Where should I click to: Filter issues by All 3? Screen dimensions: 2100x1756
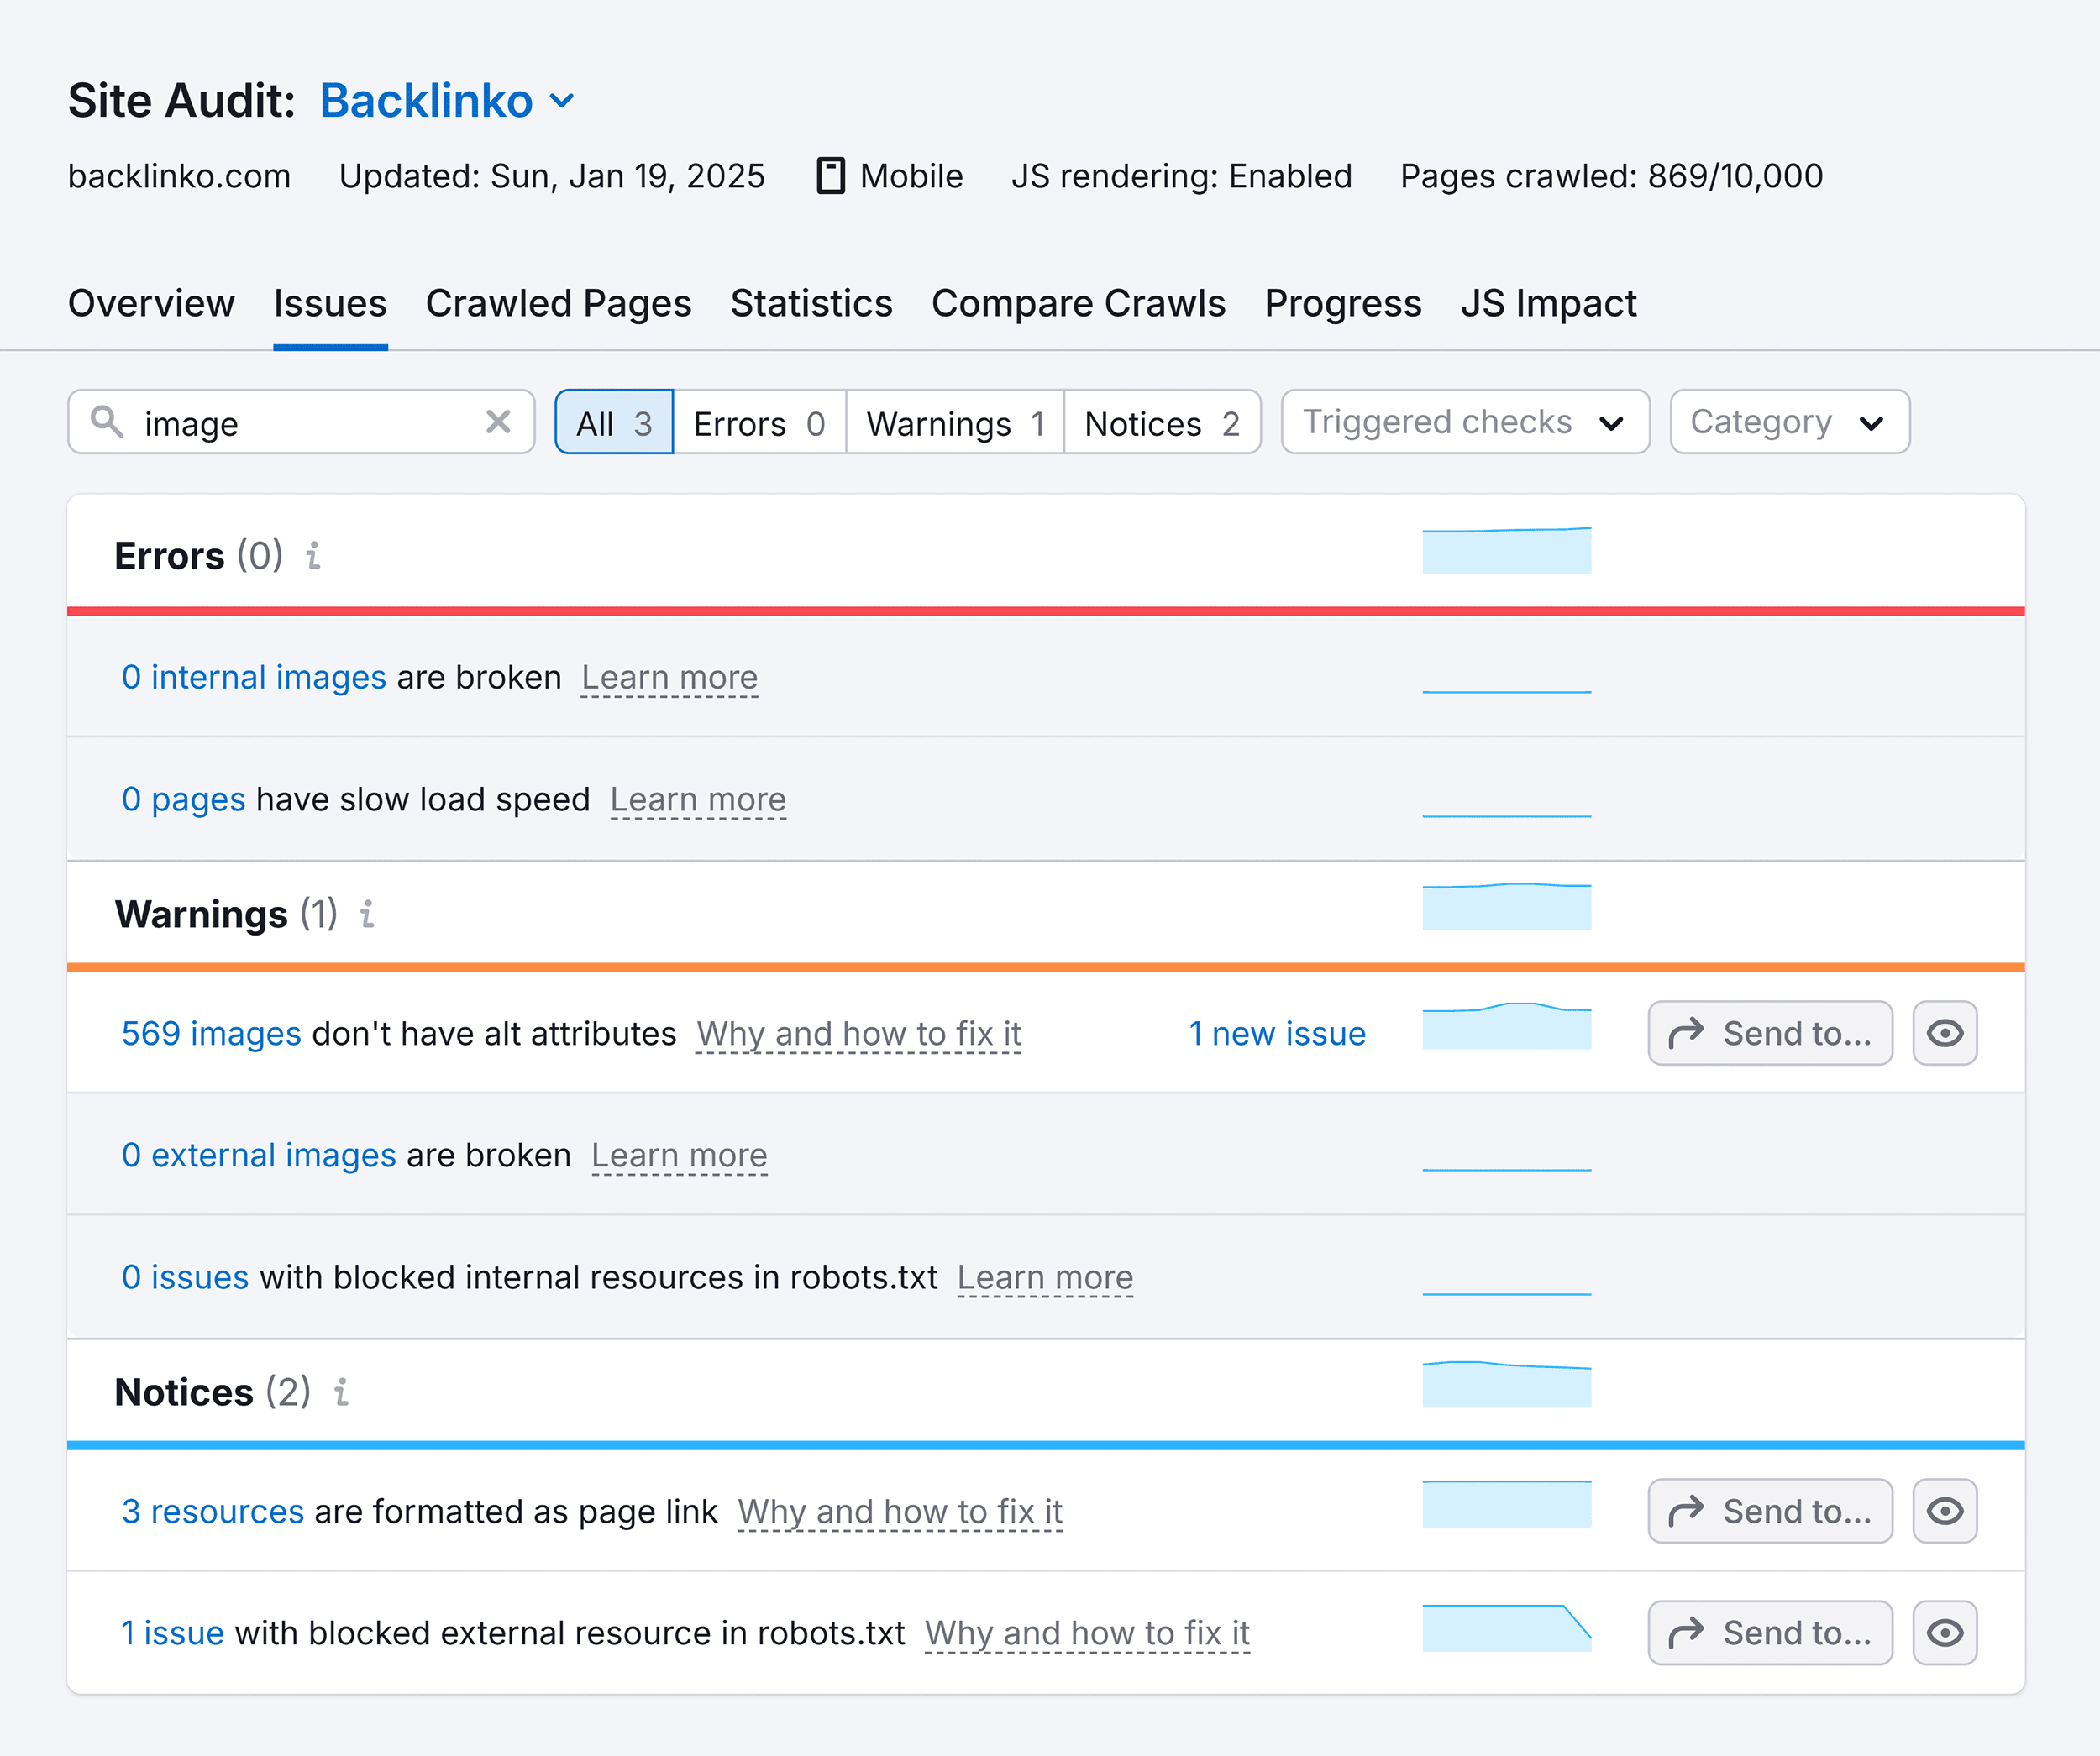pos(614,422)
